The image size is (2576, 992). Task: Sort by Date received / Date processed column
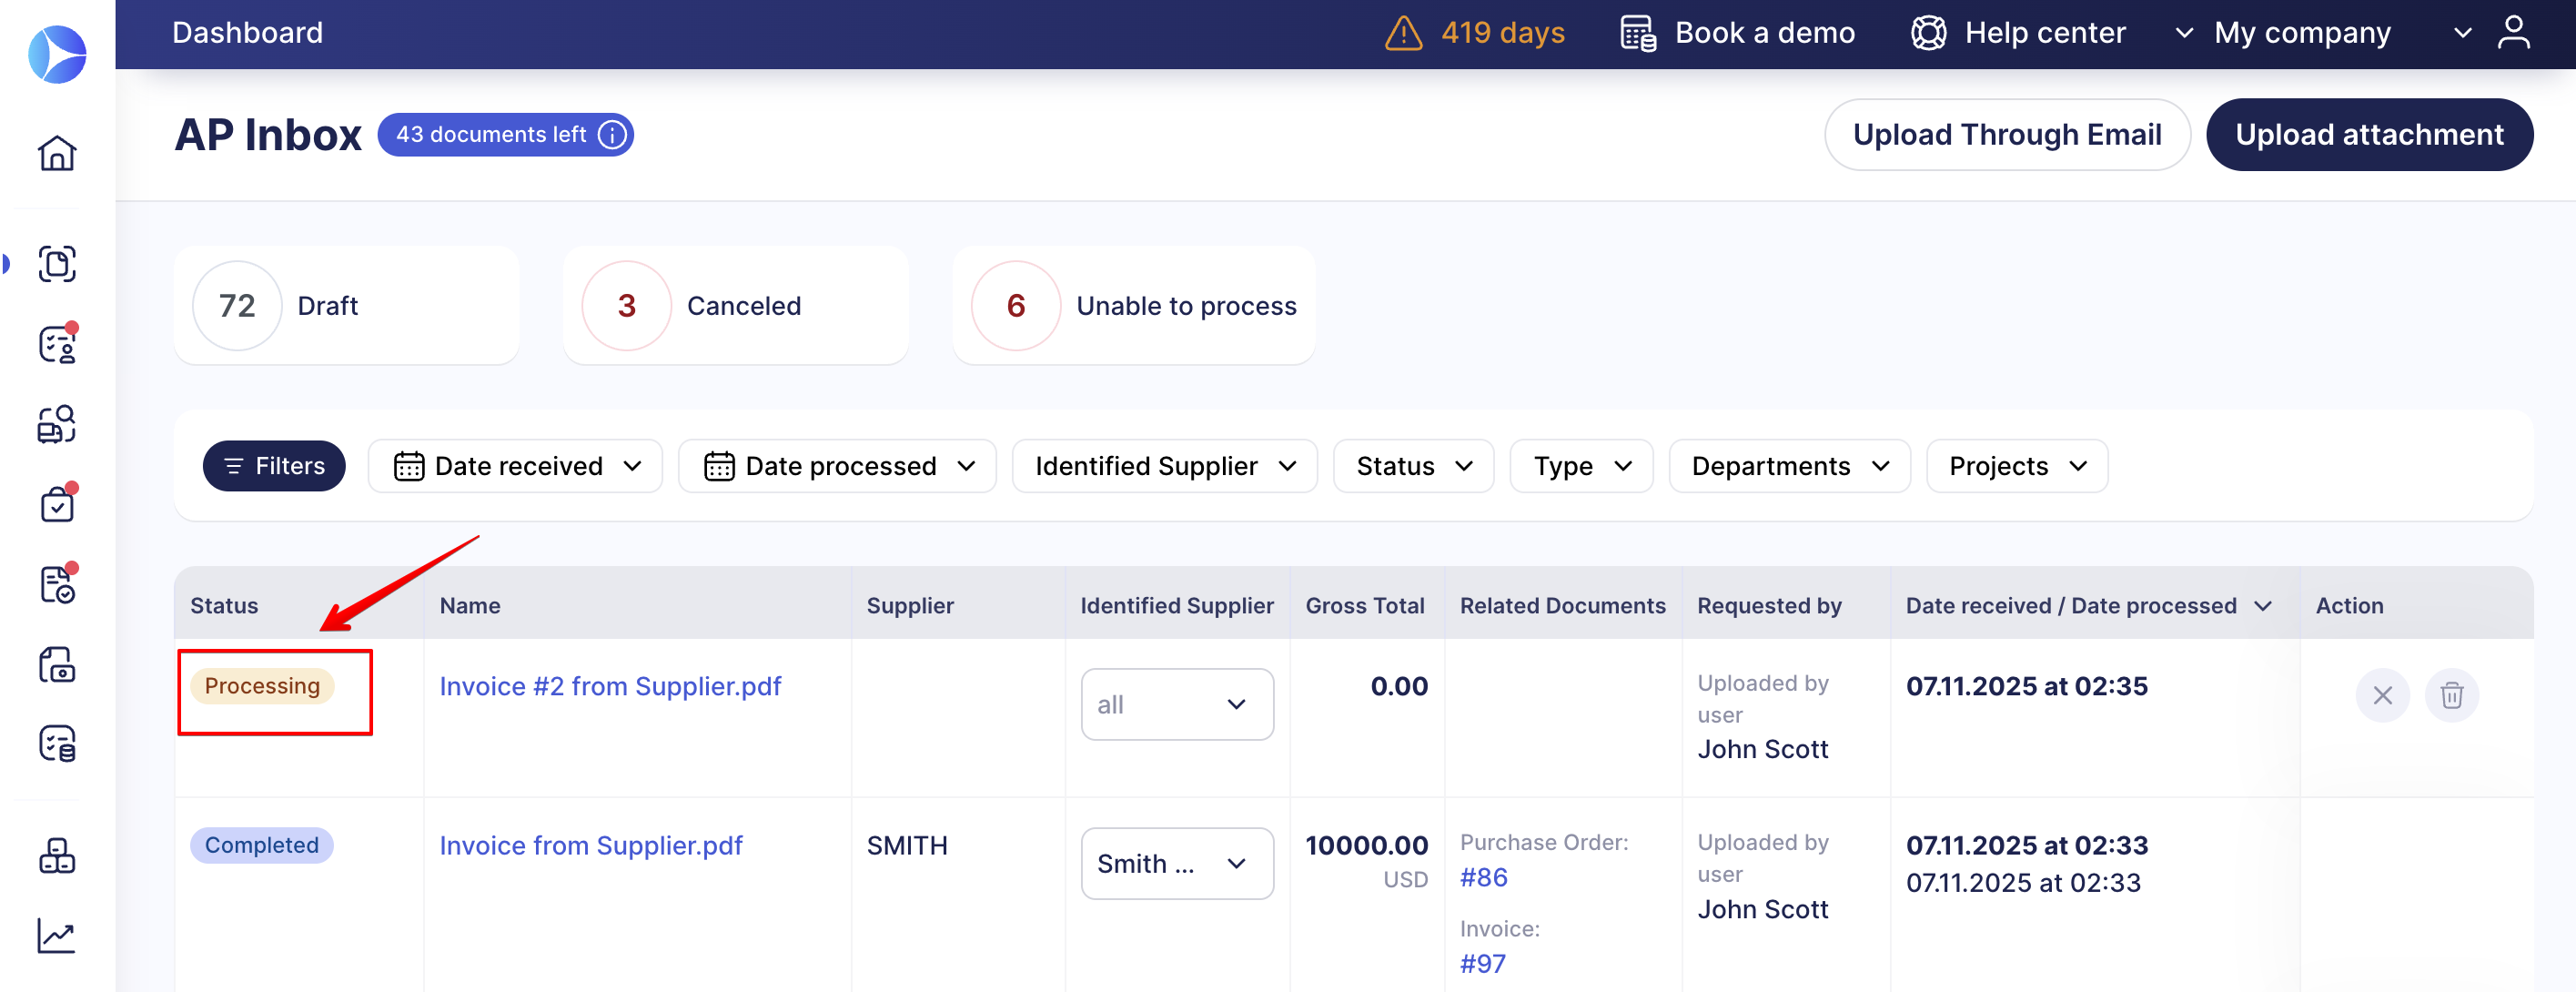2088,605
